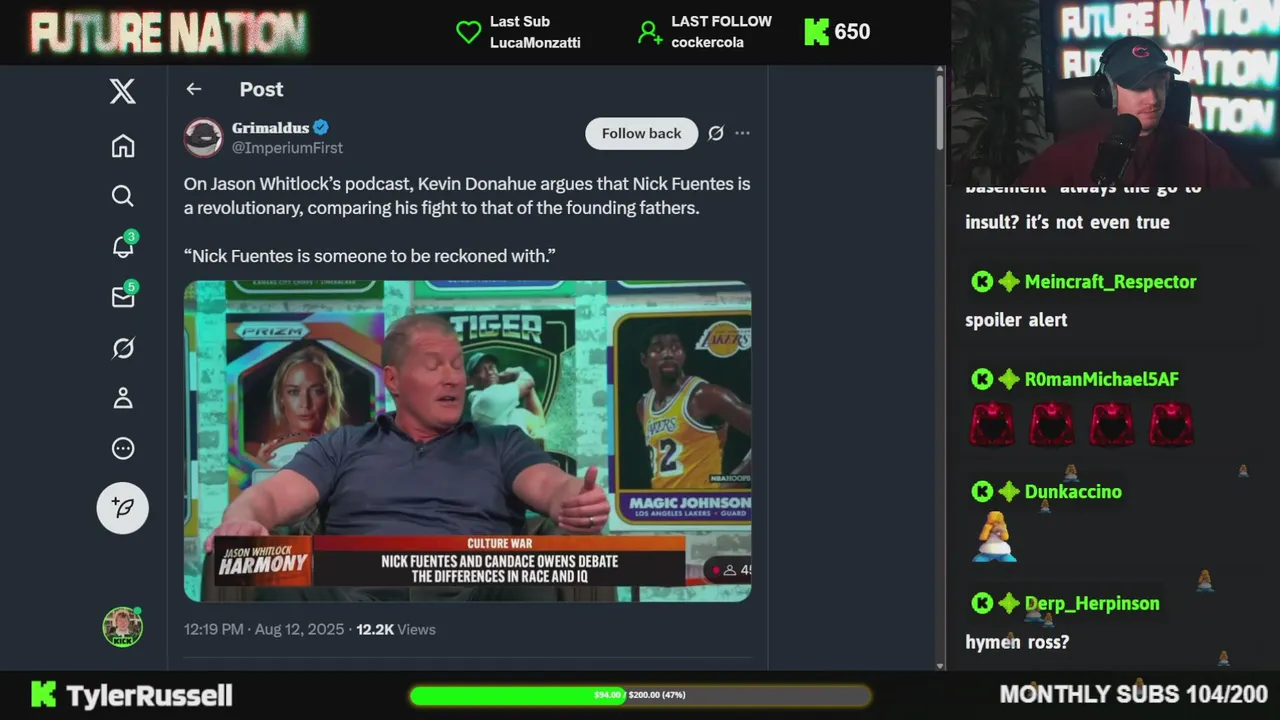
Task: Click the "hymen ross?" chat message
Action: coord(1017,643)
